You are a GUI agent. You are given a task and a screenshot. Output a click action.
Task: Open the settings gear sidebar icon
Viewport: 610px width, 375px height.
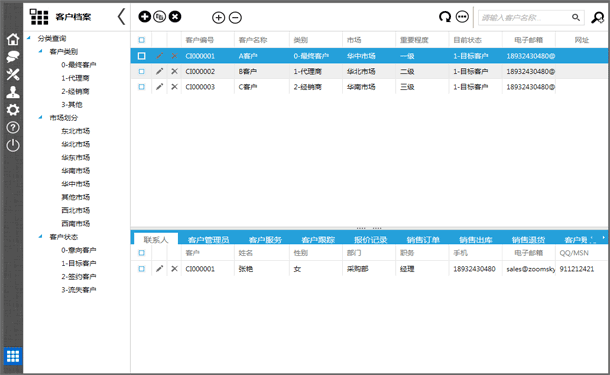click(x=13, y=110)
